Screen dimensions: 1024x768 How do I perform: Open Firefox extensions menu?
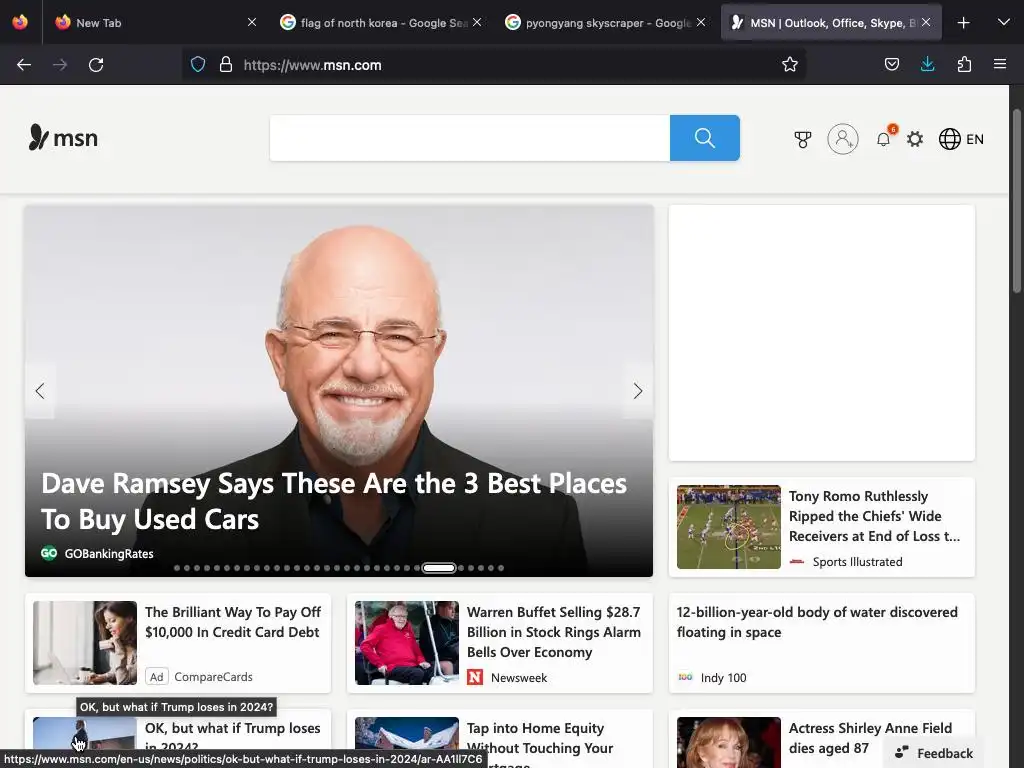point(964,64)
